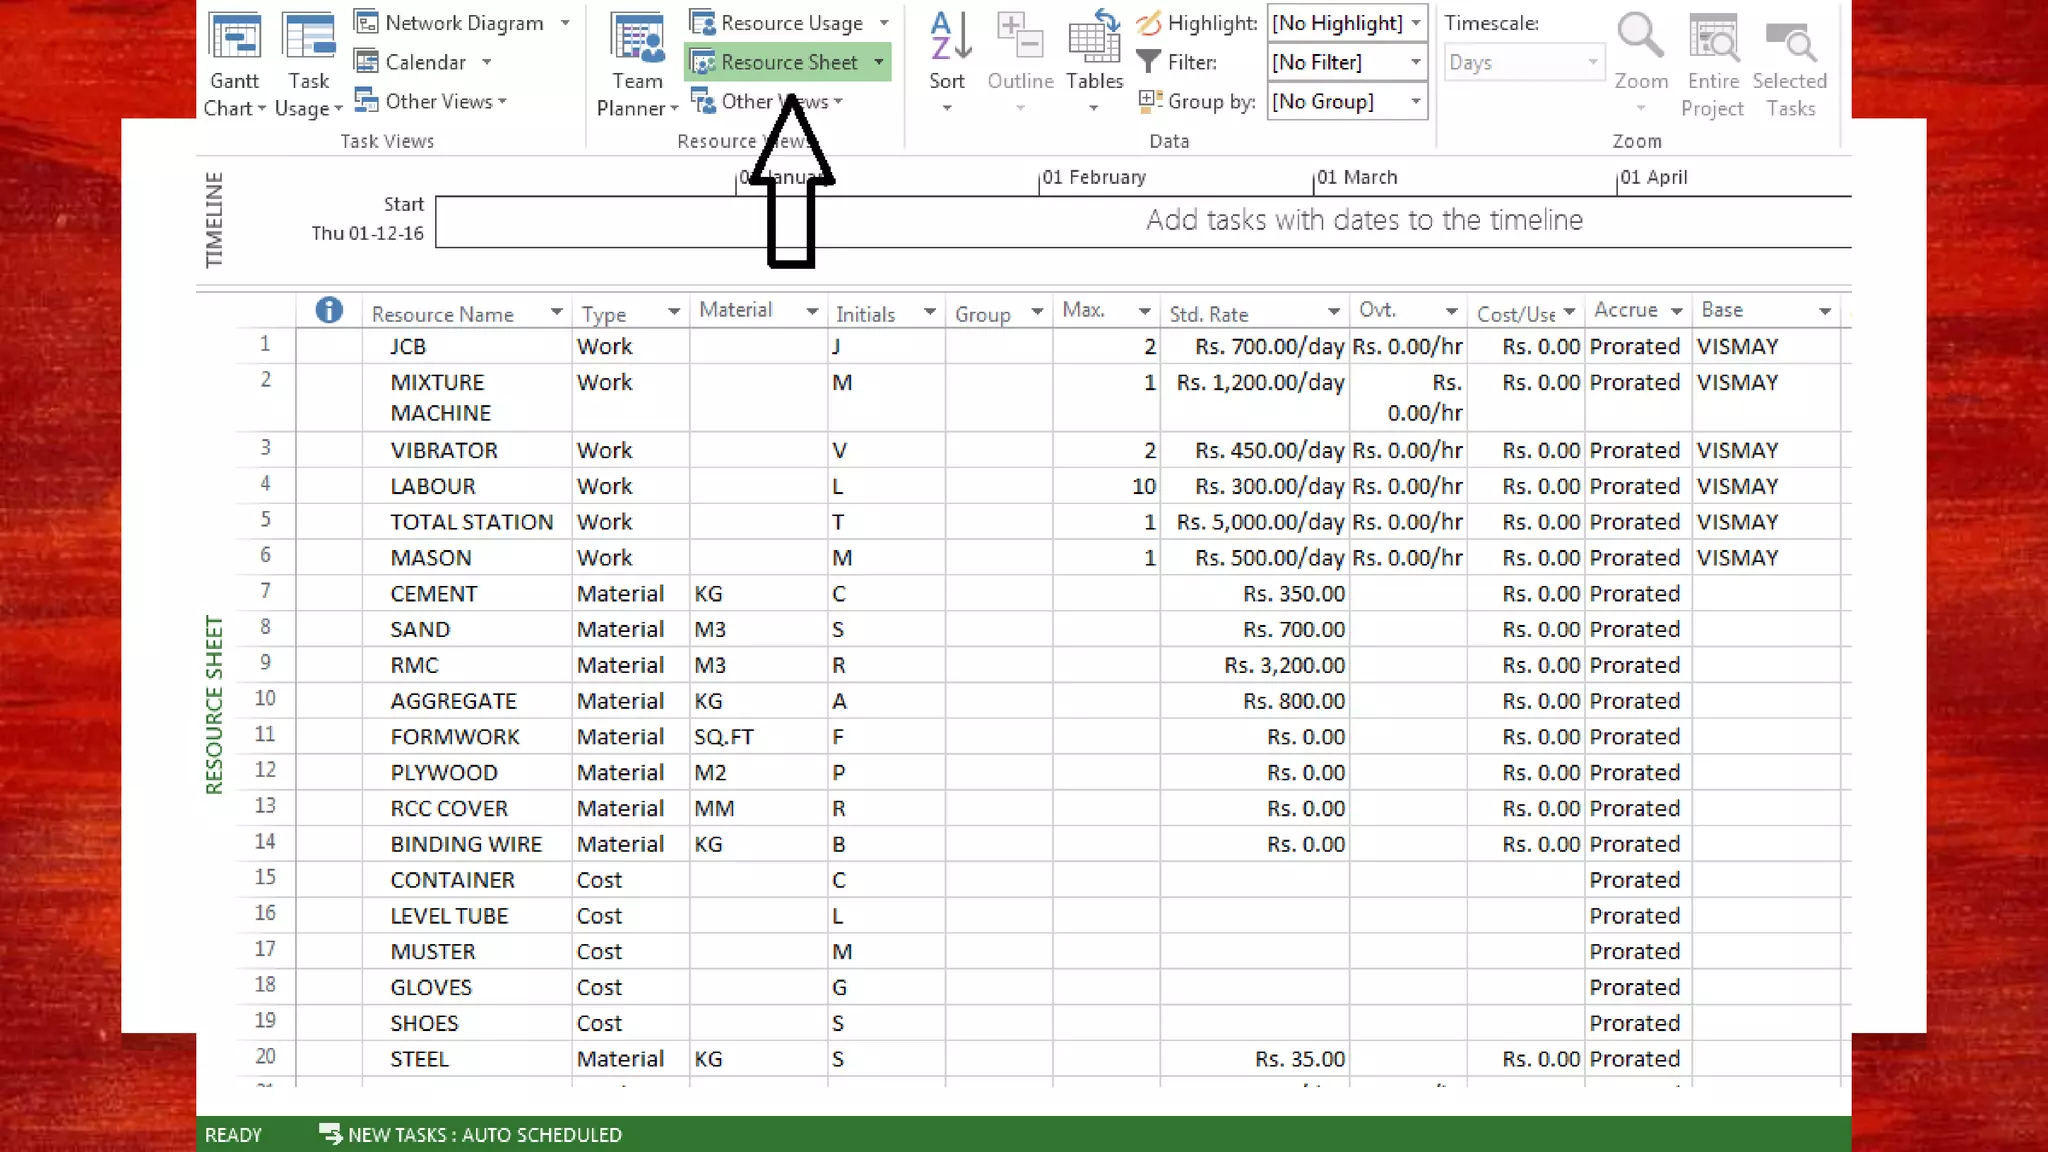Open Other Views menu in Task Views
Image resolution: width=2048 pixels, height=1152 pixels.
pos(436,101)
